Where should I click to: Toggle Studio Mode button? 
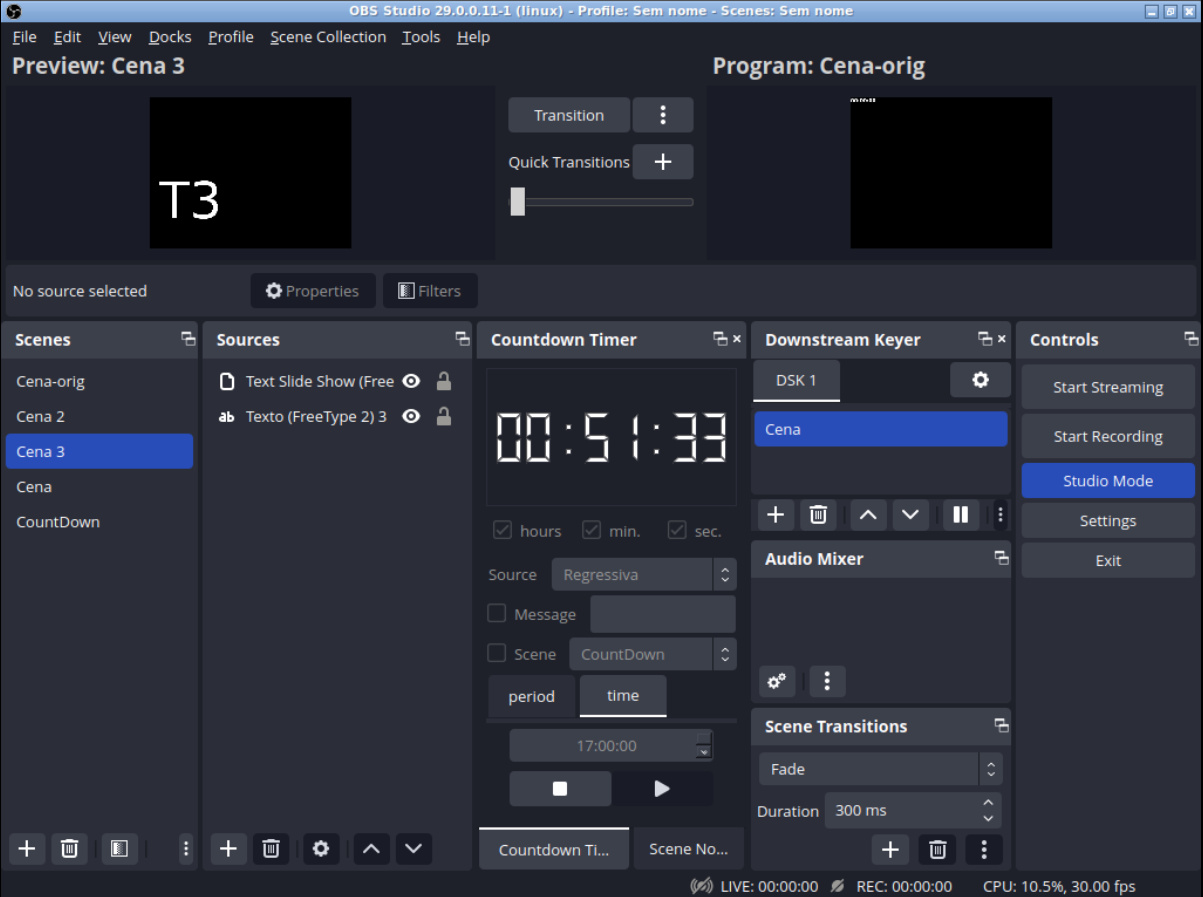click(1108, 481)
